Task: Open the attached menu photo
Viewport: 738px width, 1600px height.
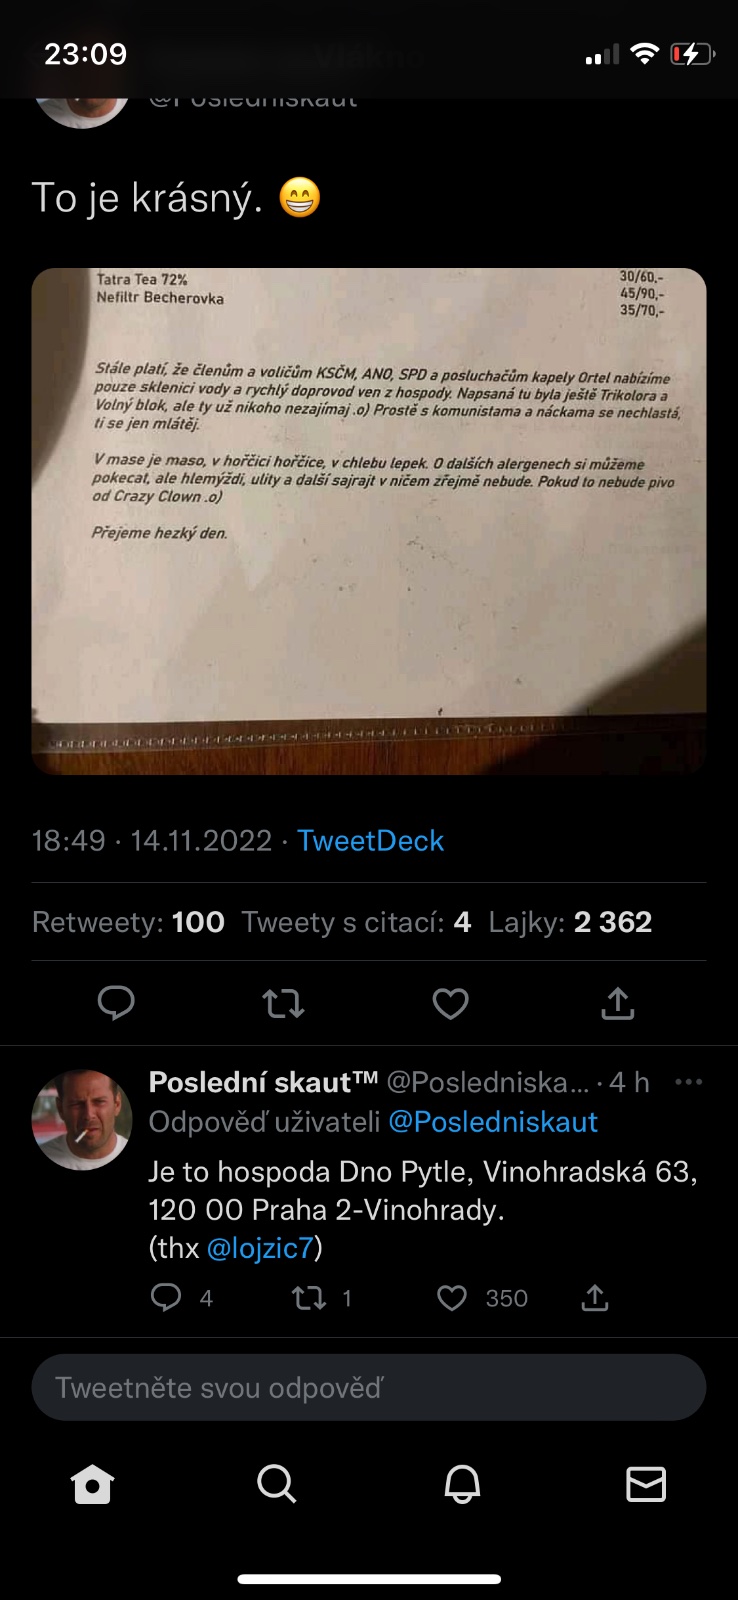Action: [369, 521]
